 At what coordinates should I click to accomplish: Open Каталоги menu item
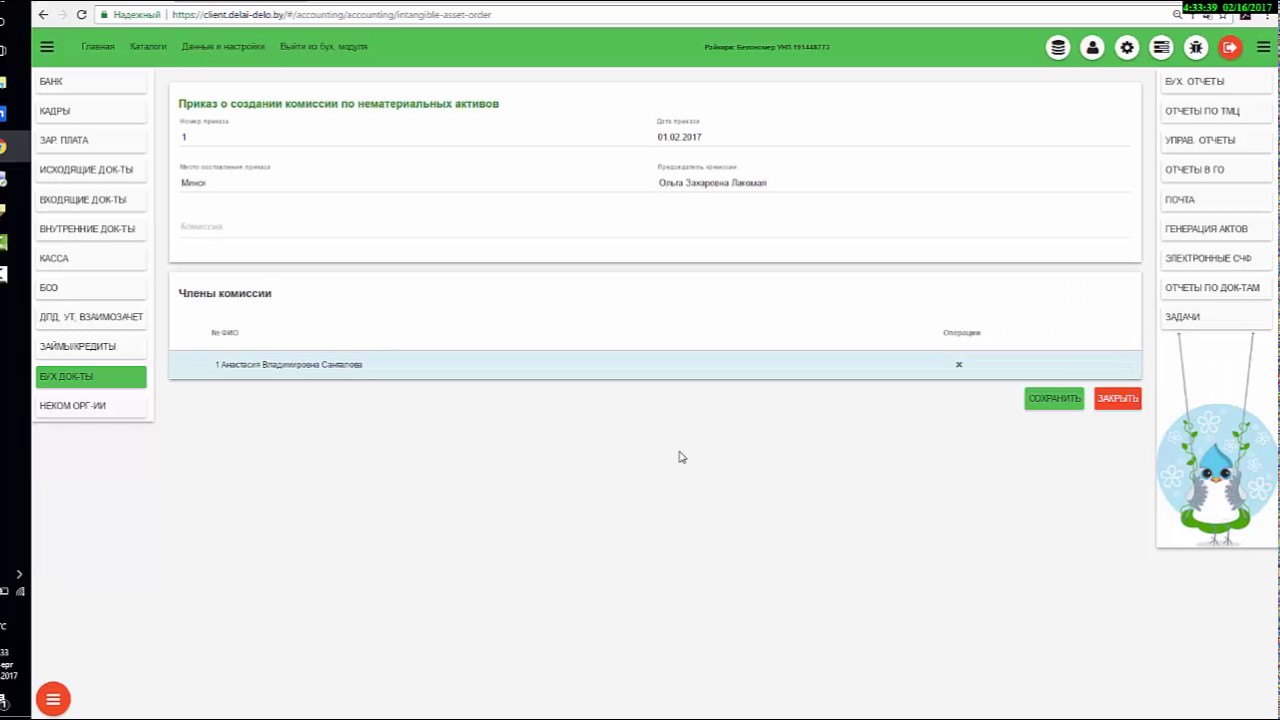148,47
